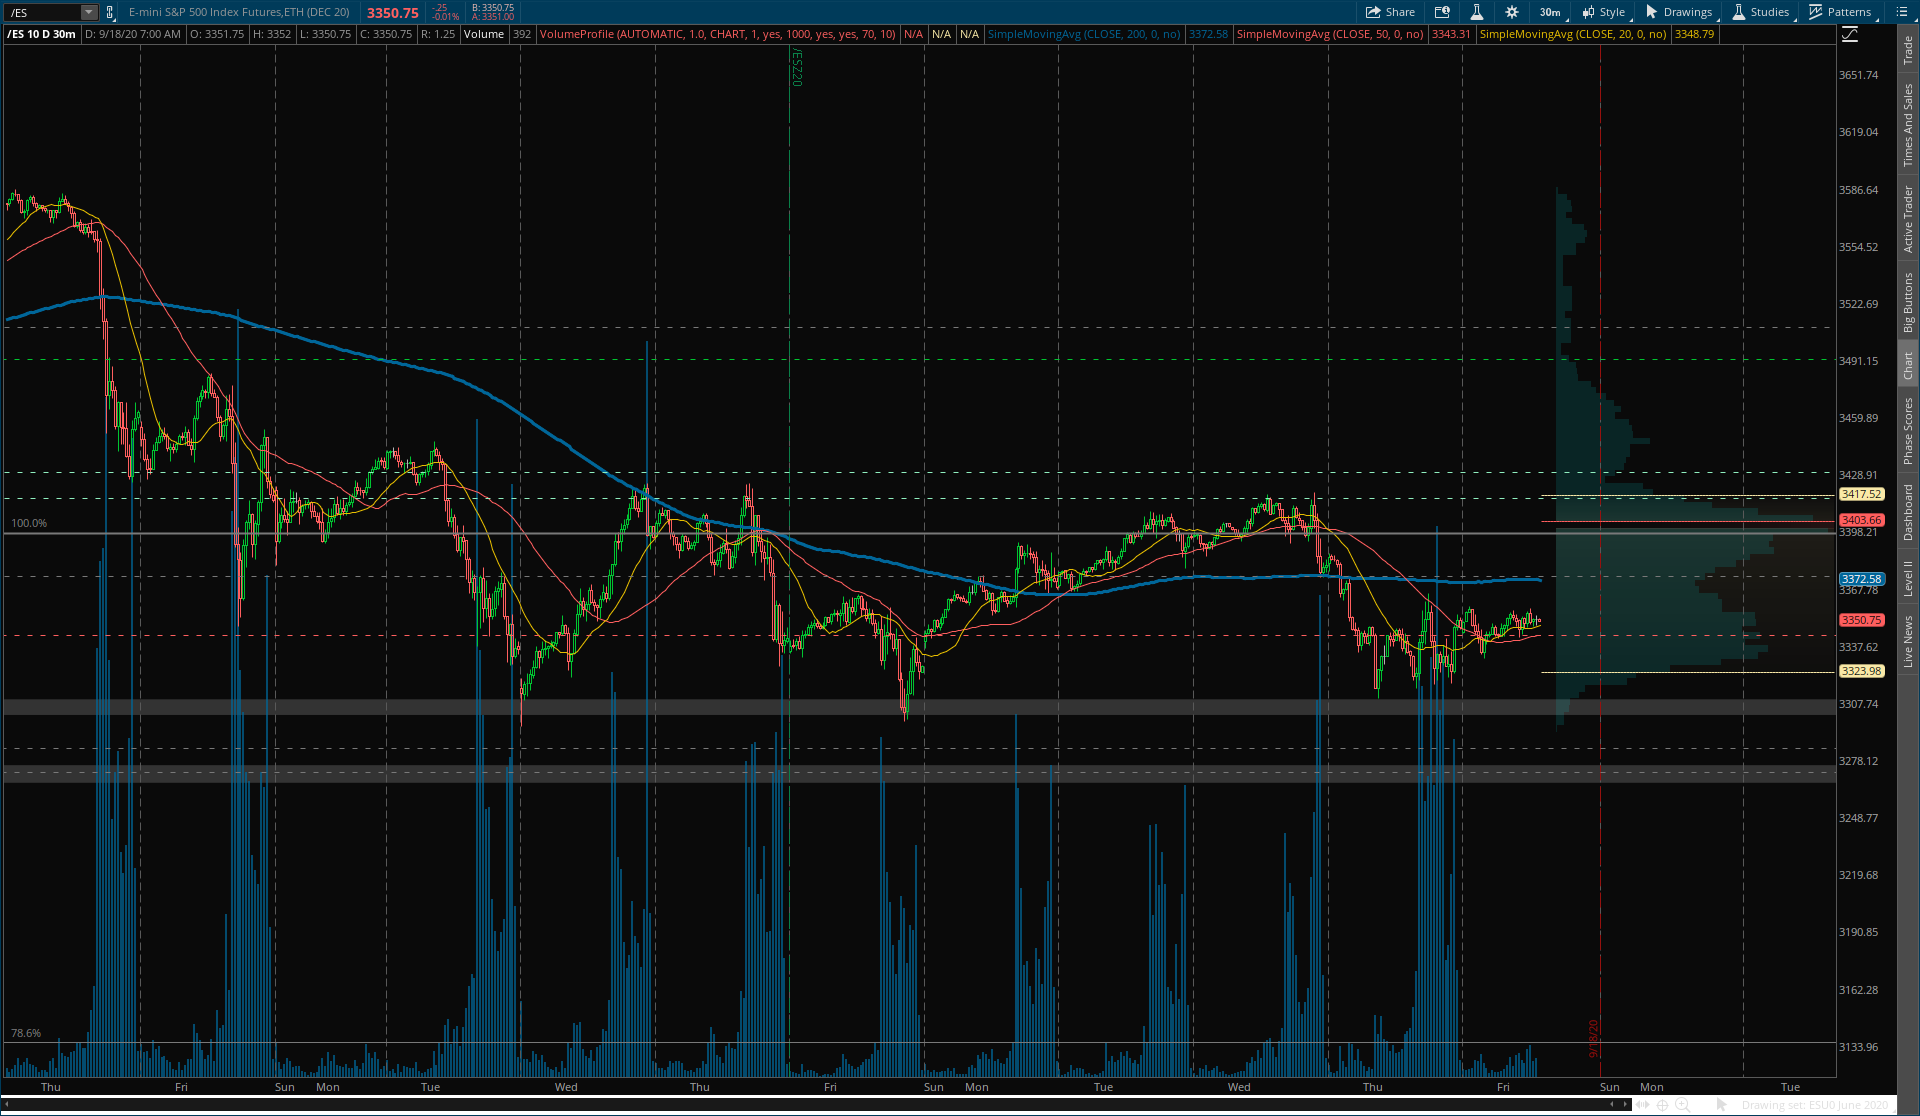This screenshot has height=1116, width=1920.
Task: Click the /ES symbol input field
Action: (x=42, y=12)
